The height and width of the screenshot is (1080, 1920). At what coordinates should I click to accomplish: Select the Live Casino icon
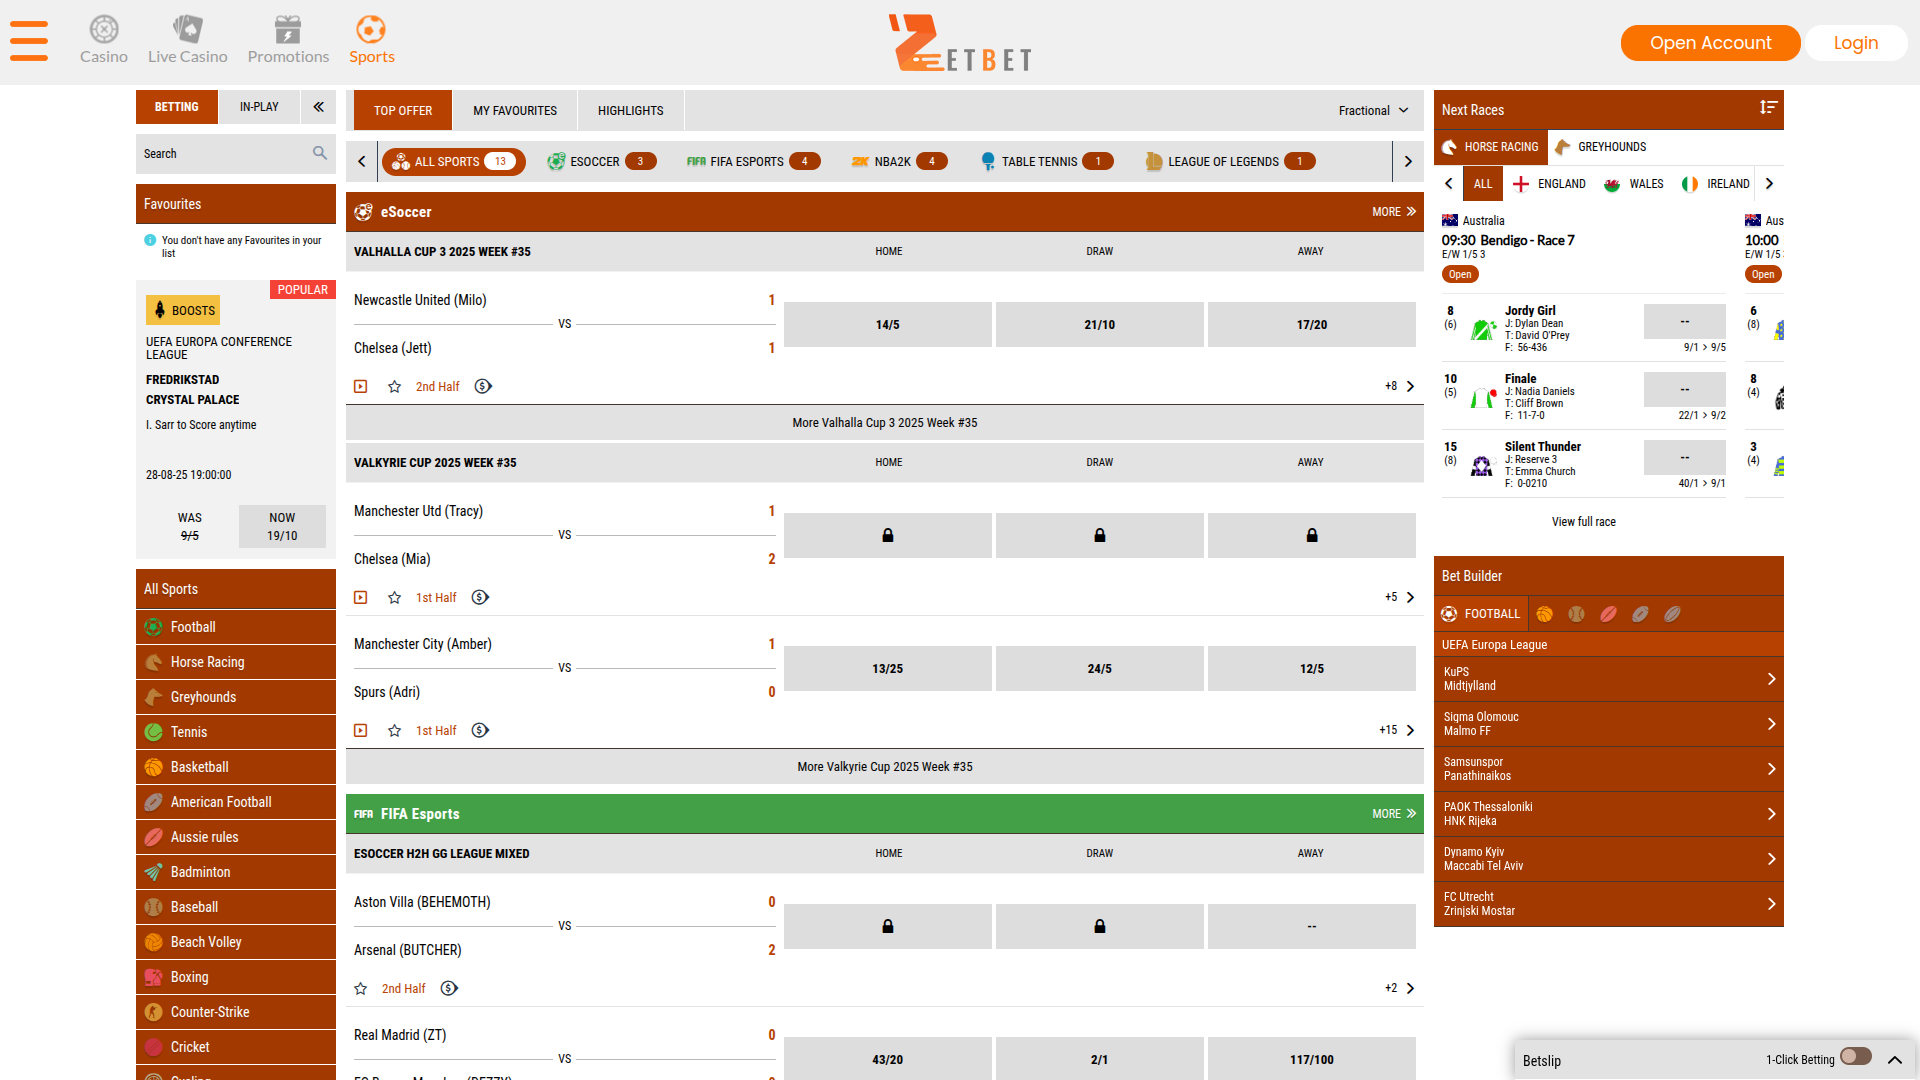(187, 29)
